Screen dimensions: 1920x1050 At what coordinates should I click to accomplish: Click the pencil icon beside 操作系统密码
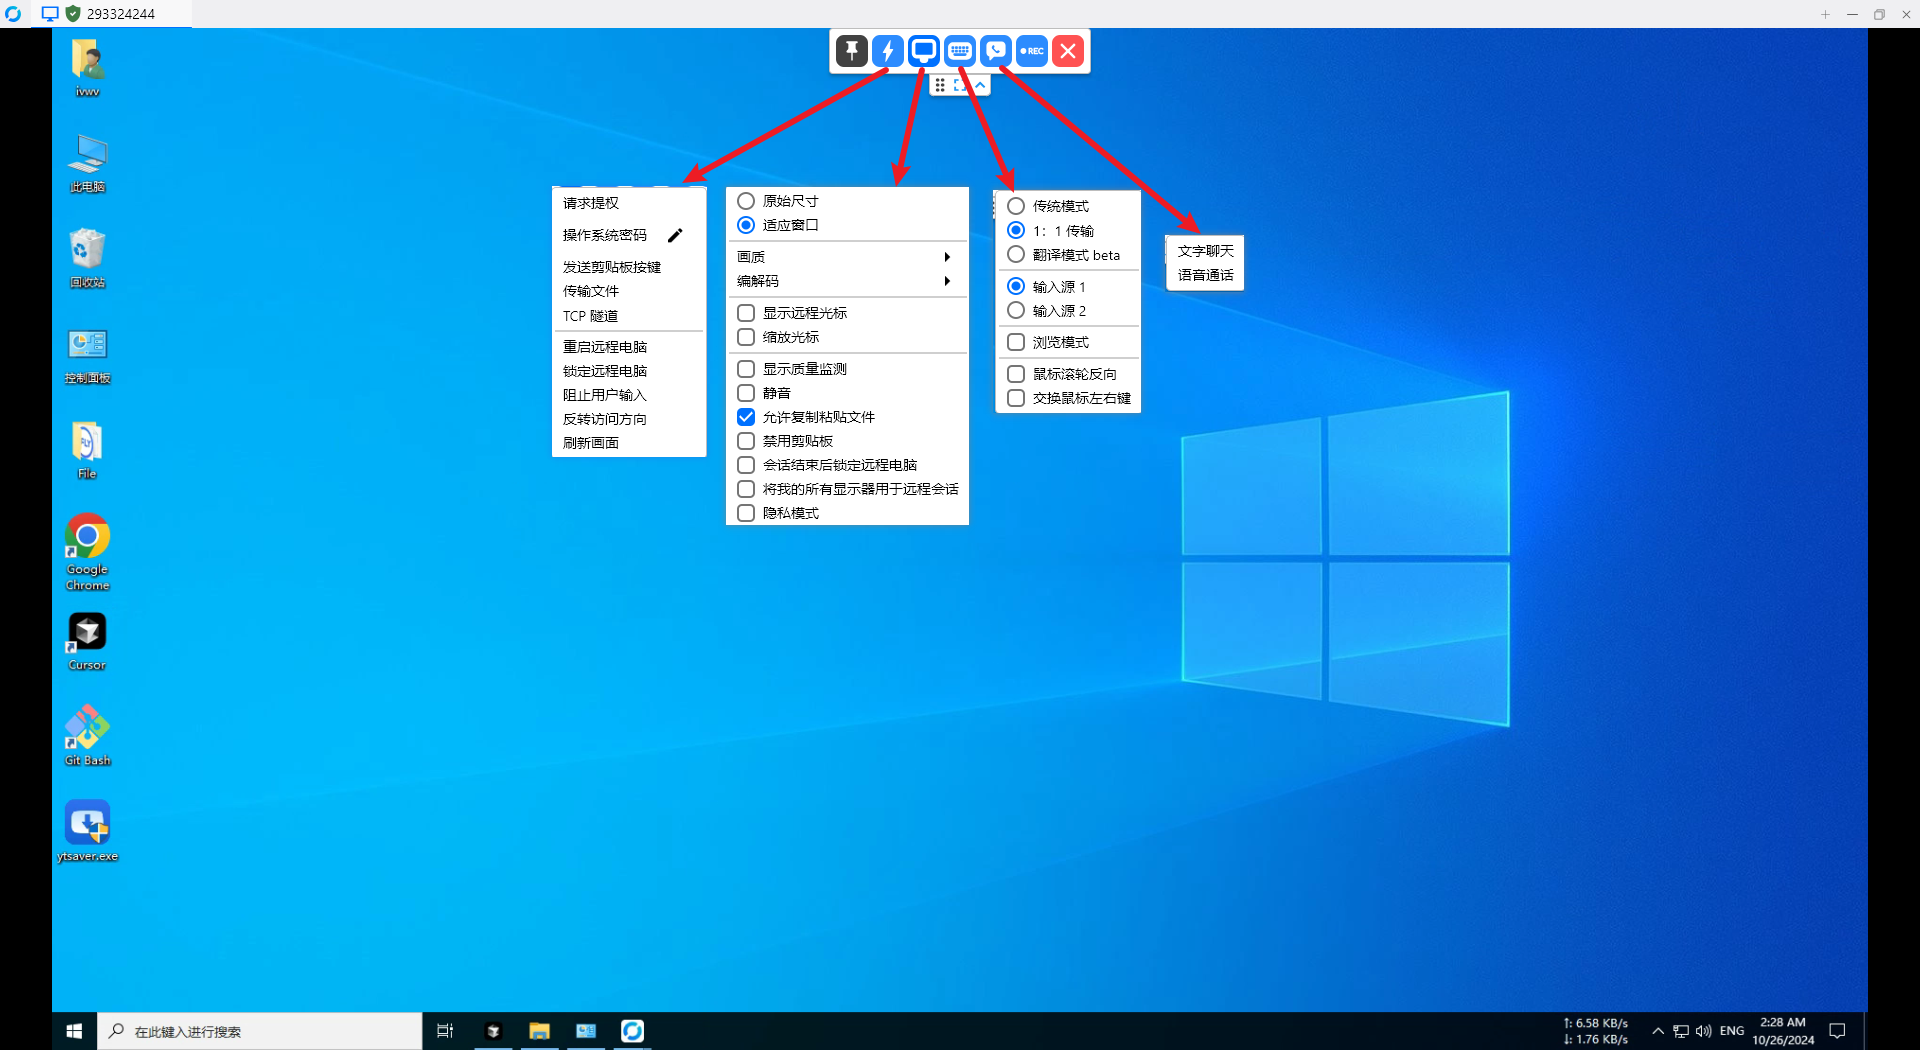pyautogui.click(x=675, y=236)
